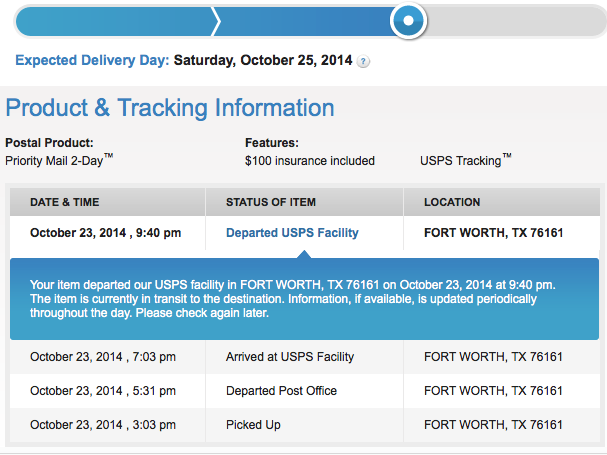
Task: Click the DATE & TIME column header
Action: click(65, 202)
